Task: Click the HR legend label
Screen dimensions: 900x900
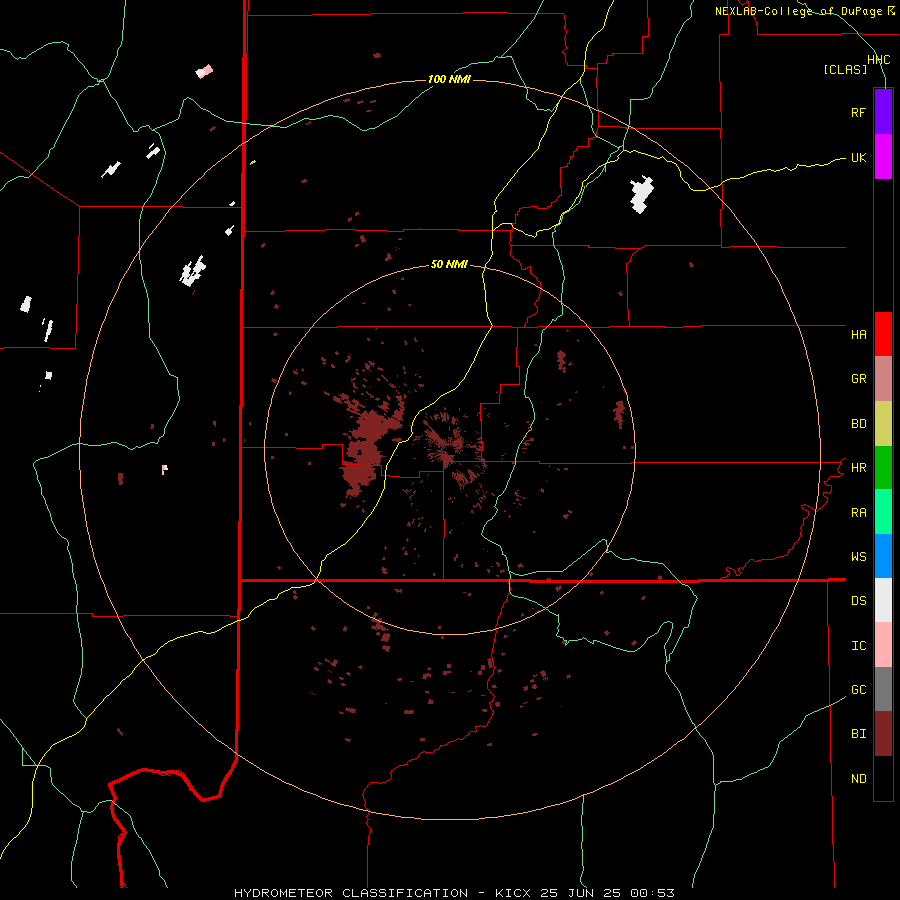Action: [x=858, y=468]
